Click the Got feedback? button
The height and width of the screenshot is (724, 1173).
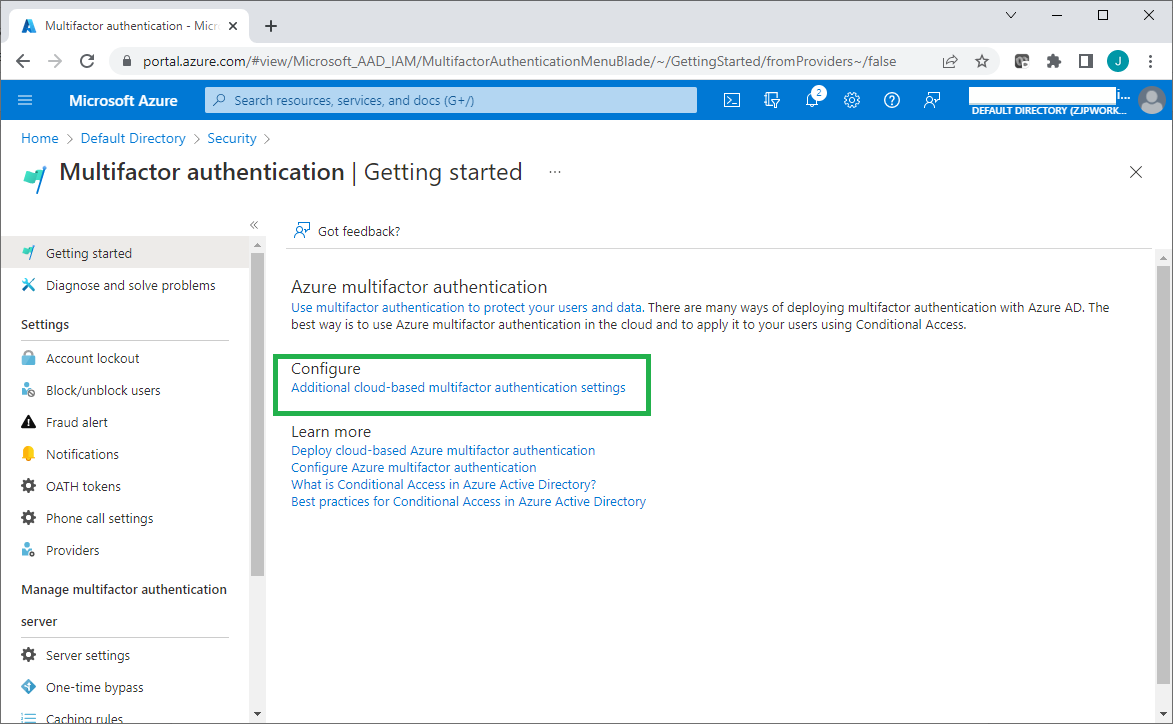coord(347,231)
